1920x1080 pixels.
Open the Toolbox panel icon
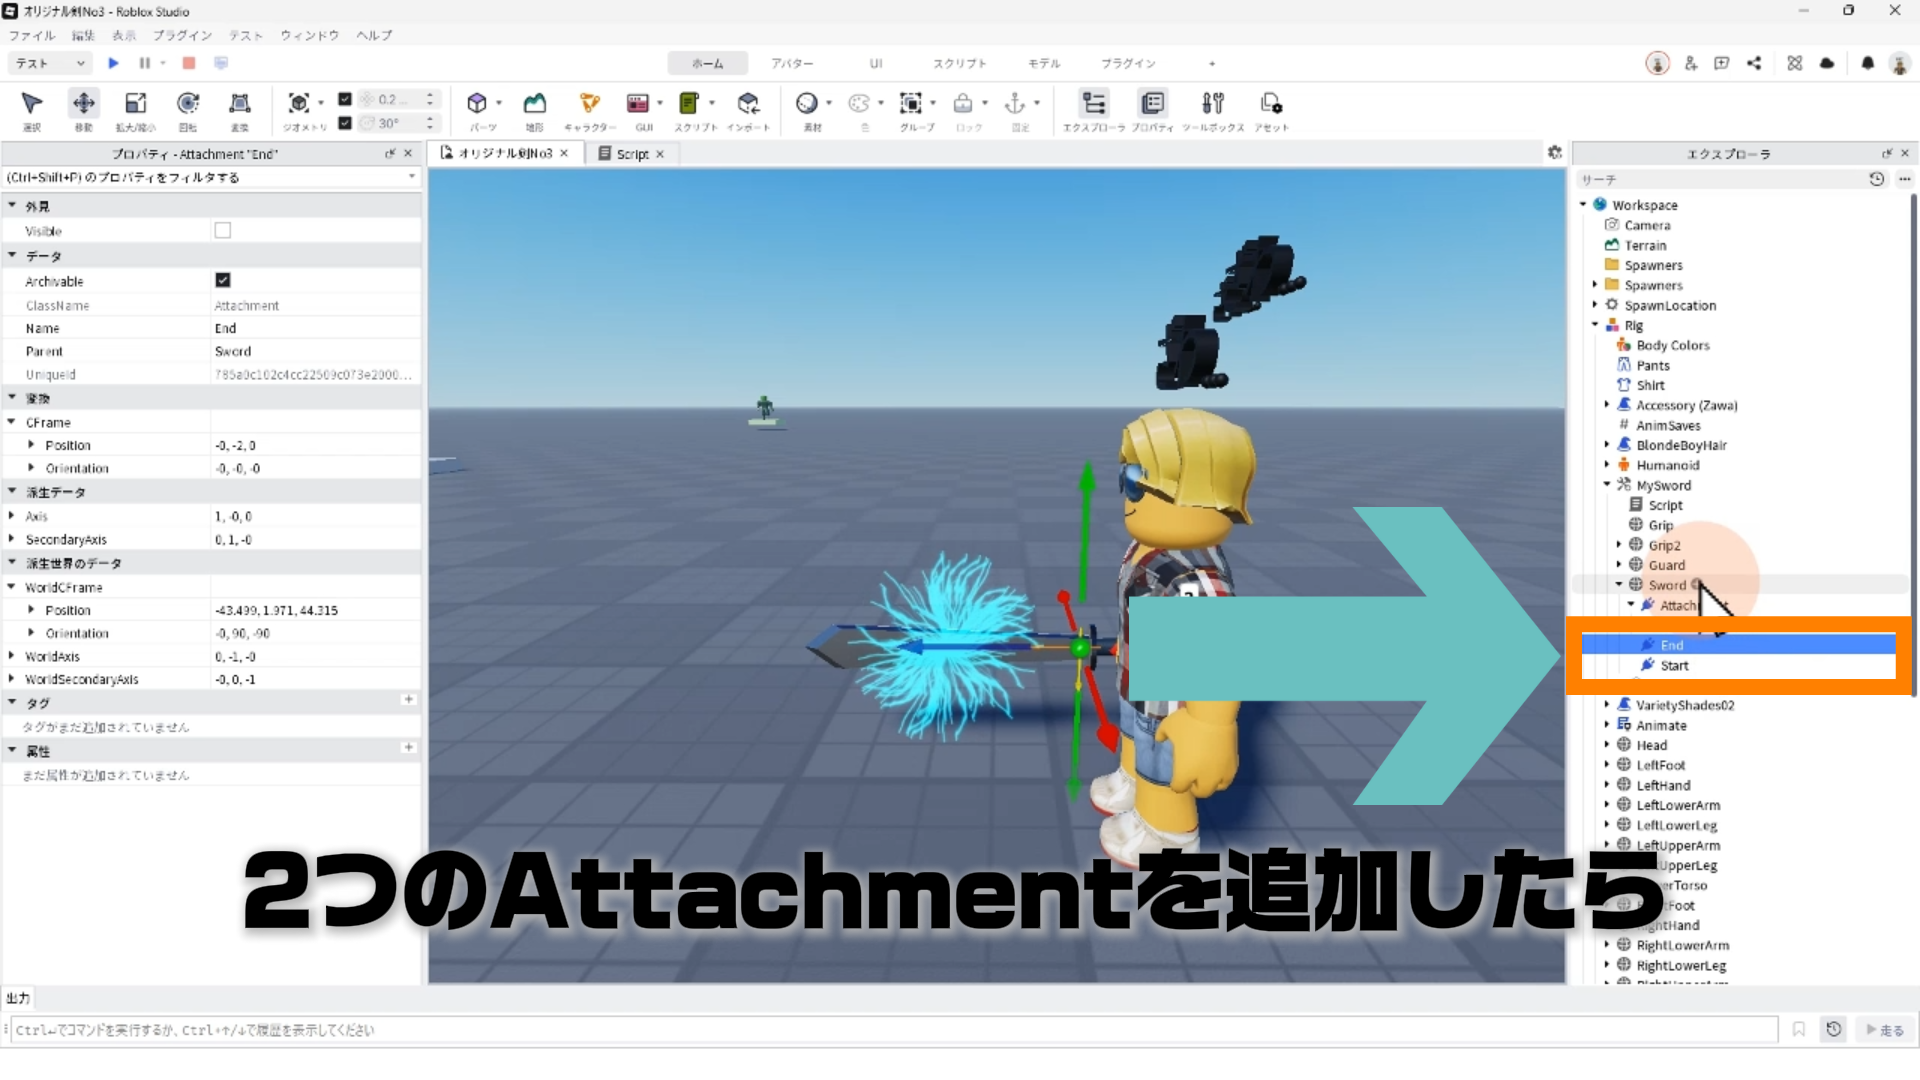tap(1212, 104)
